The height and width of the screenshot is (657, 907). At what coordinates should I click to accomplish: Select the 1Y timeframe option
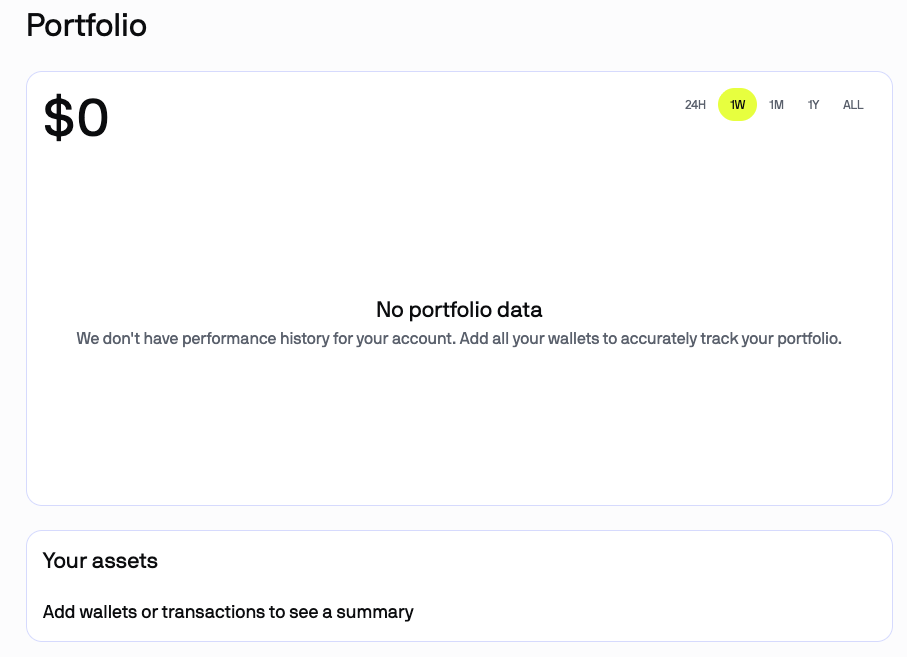(813, 104)
